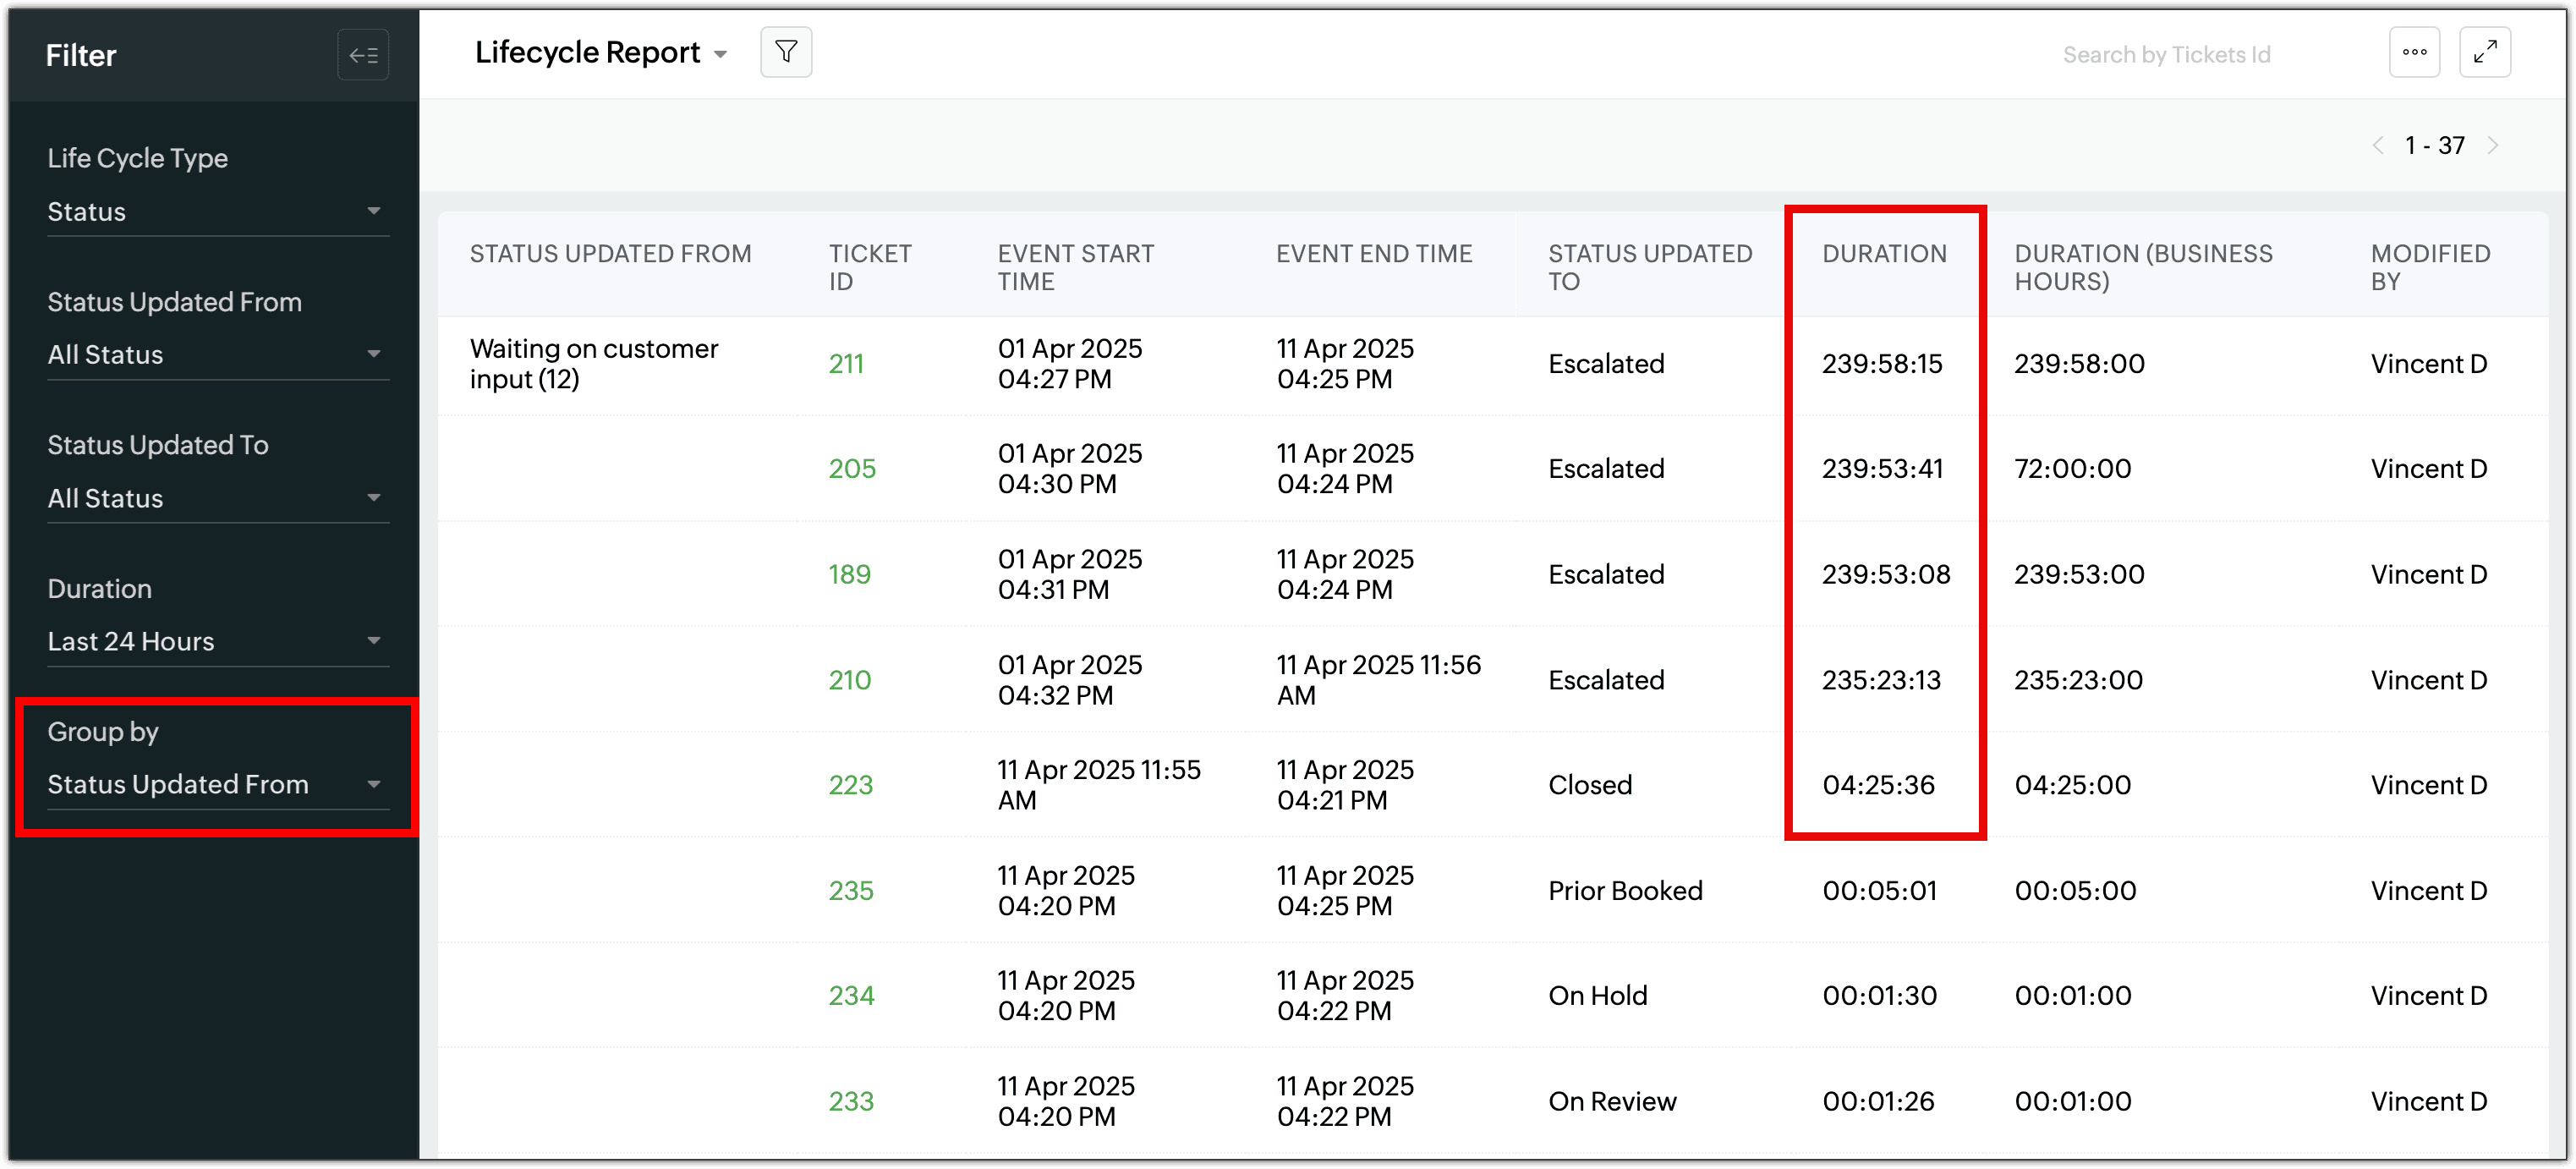Click the Ticket ID column header

[x=869, y=267]
